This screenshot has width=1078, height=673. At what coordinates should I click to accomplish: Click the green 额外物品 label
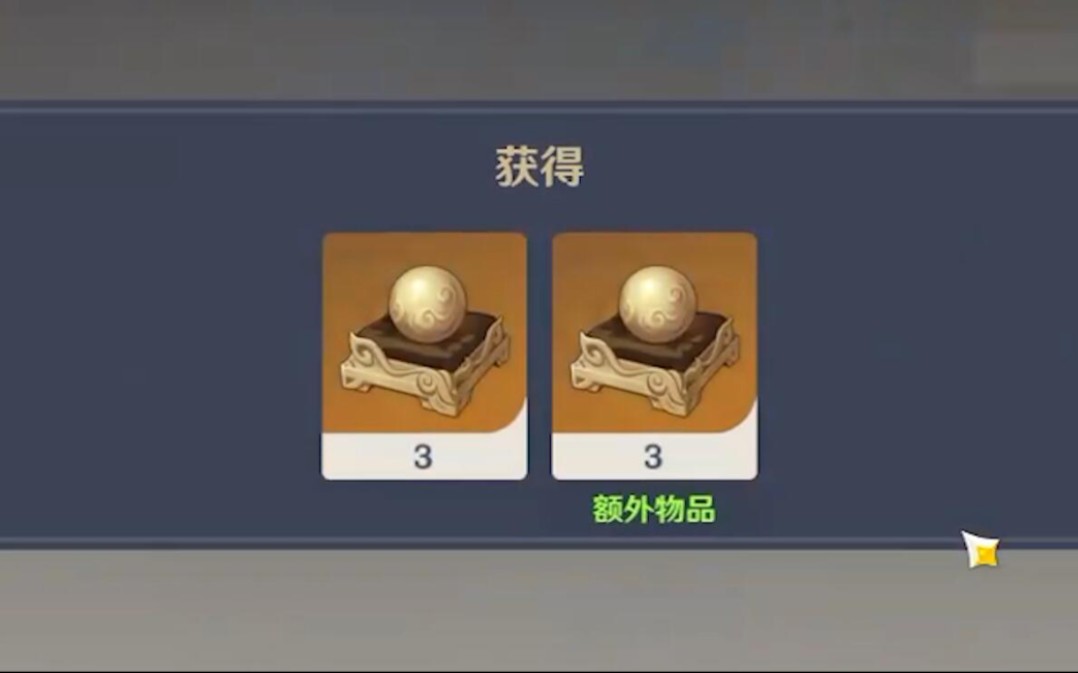(654, 509)
